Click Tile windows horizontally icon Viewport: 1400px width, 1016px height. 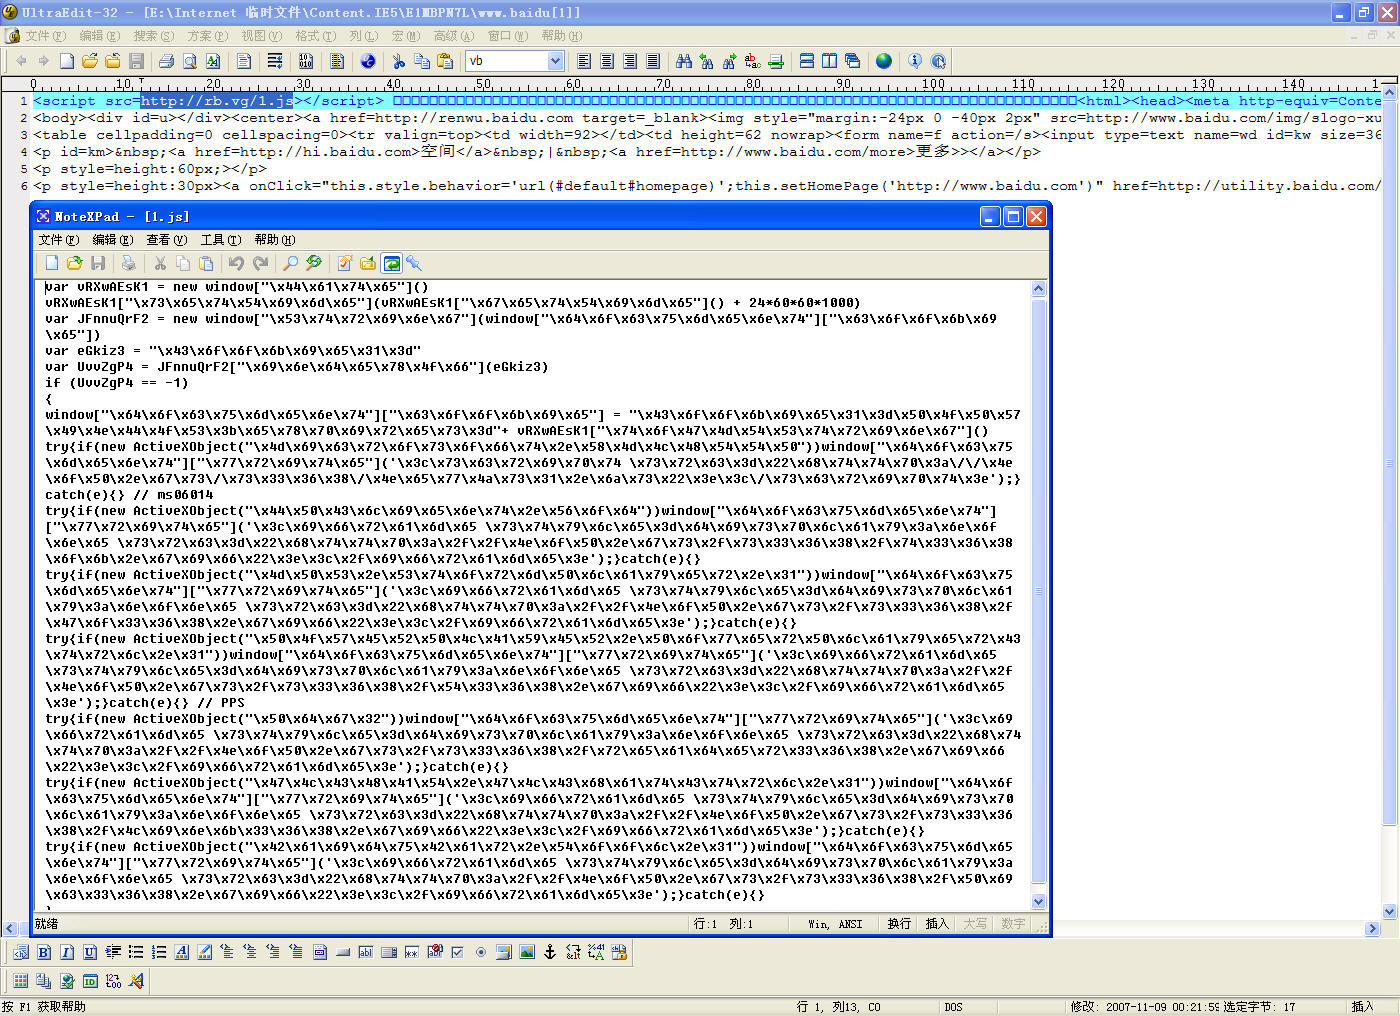click(806, 61)
